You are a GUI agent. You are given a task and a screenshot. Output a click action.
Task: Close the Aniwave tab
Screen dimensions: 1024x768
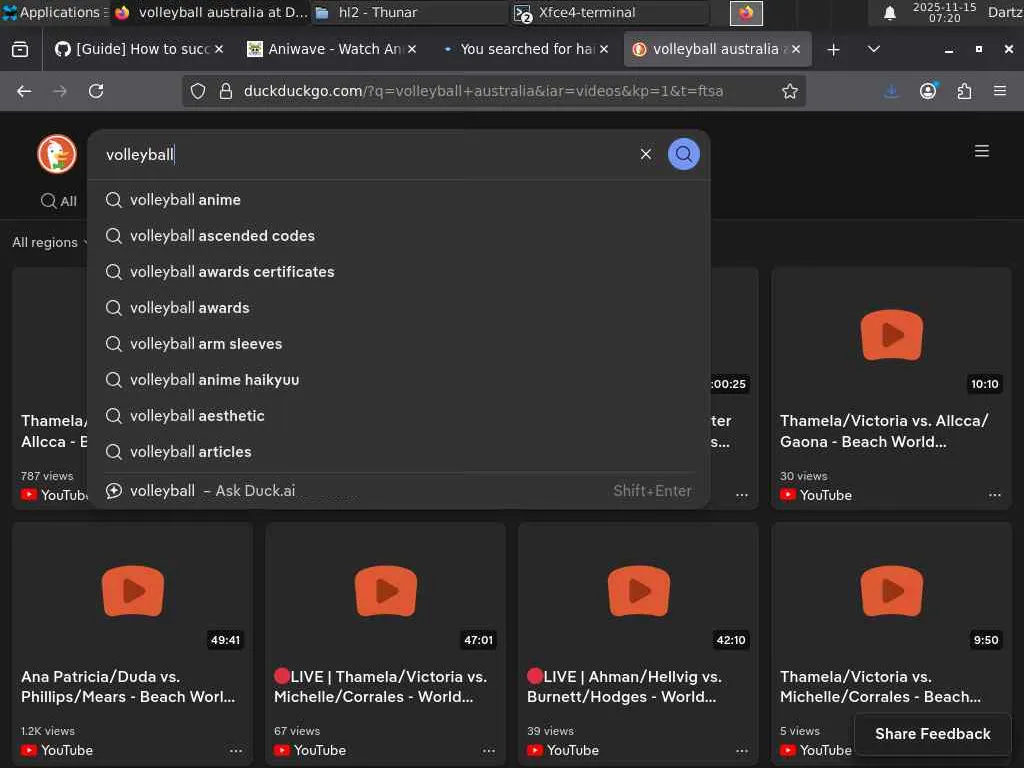pos(411,50)
